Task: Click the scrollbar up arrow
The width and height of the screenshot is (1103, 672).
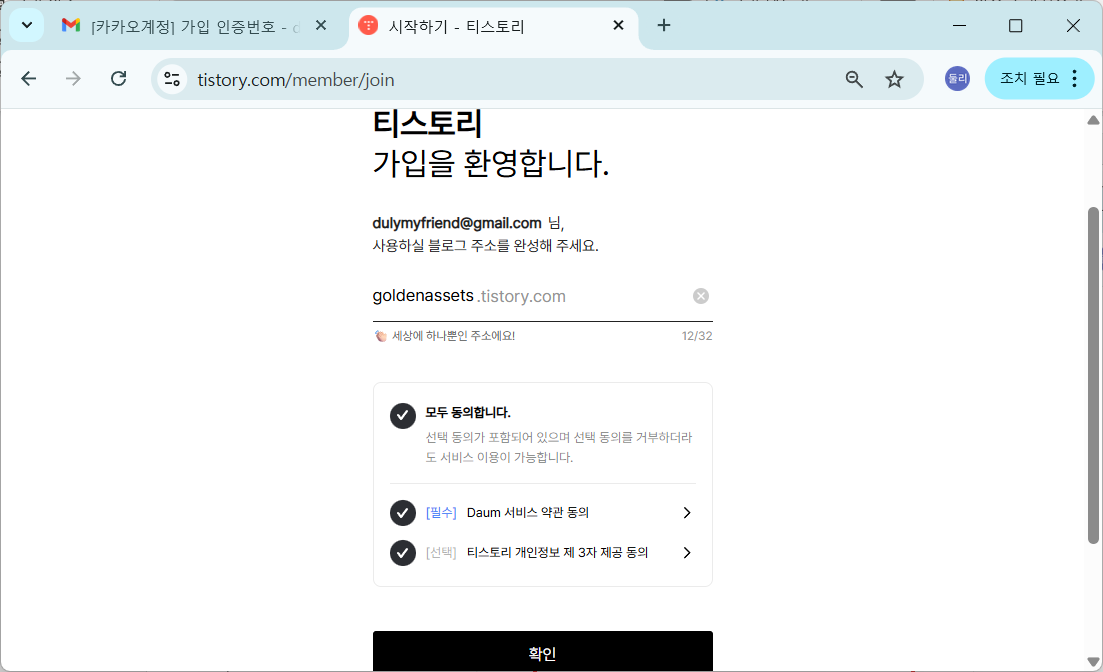Action: [x=1092, y=120]
